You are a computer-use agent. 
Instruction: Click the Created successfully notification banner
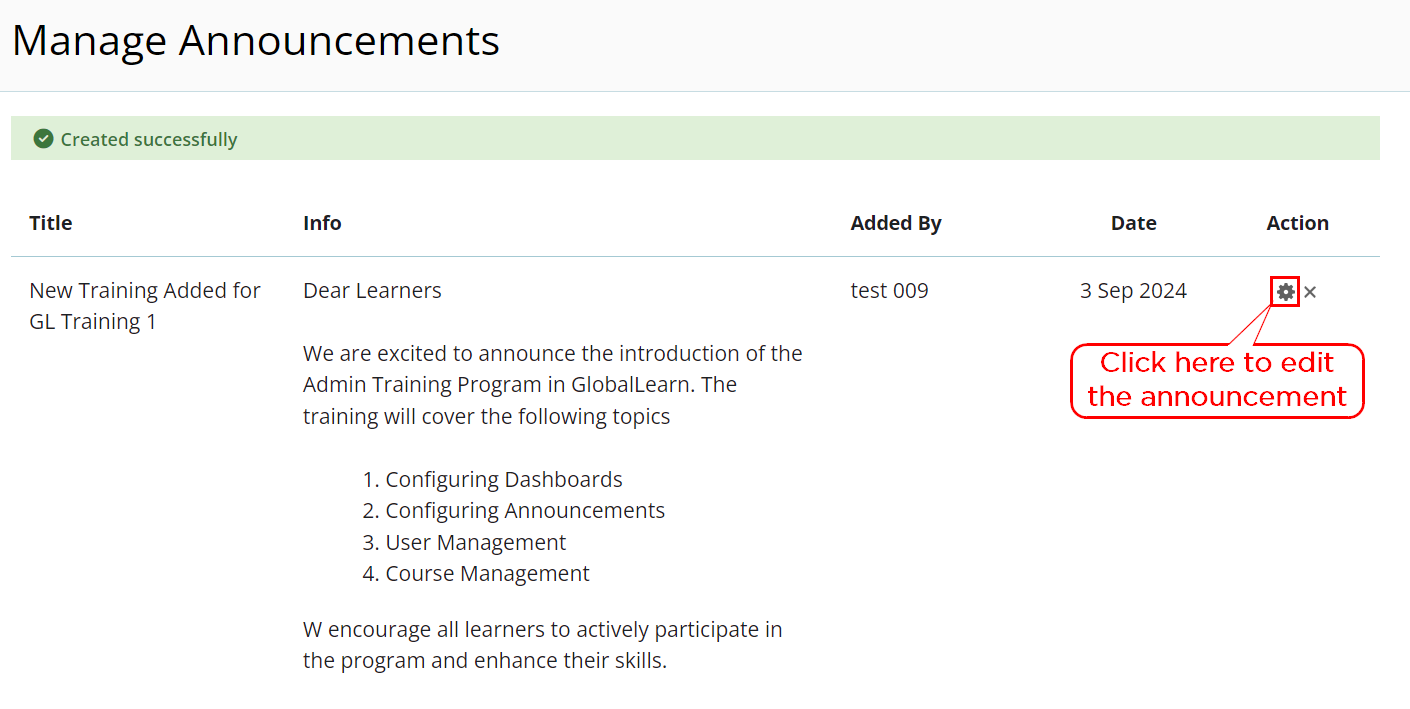[695, 138]
